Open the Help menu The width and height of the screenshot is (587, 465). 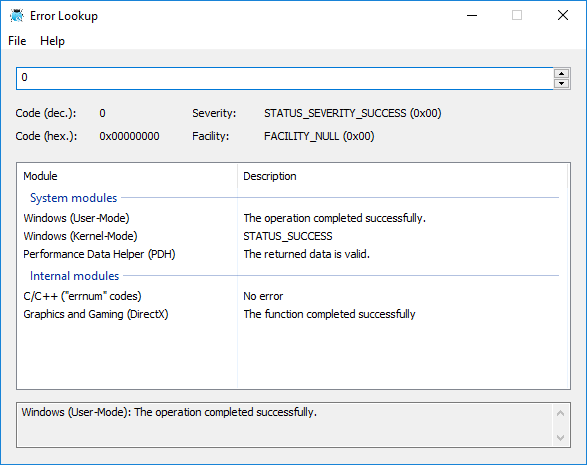pos(52,41)
